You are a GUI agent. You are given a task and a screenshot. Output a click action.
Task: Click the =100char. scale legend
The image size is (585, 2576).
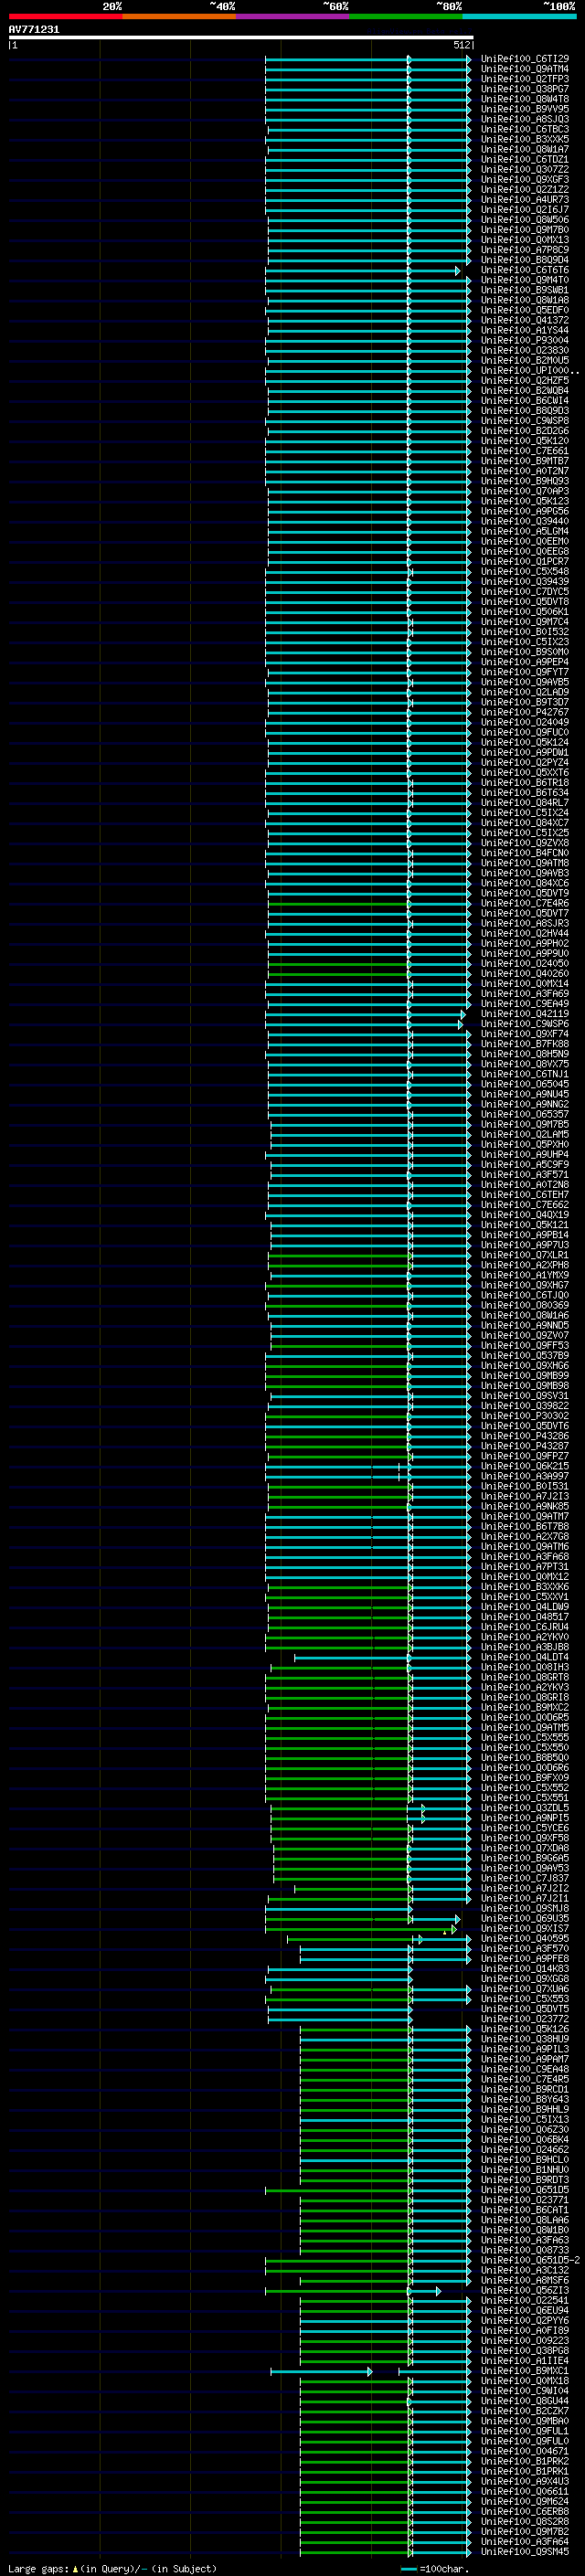(434, 2569)
